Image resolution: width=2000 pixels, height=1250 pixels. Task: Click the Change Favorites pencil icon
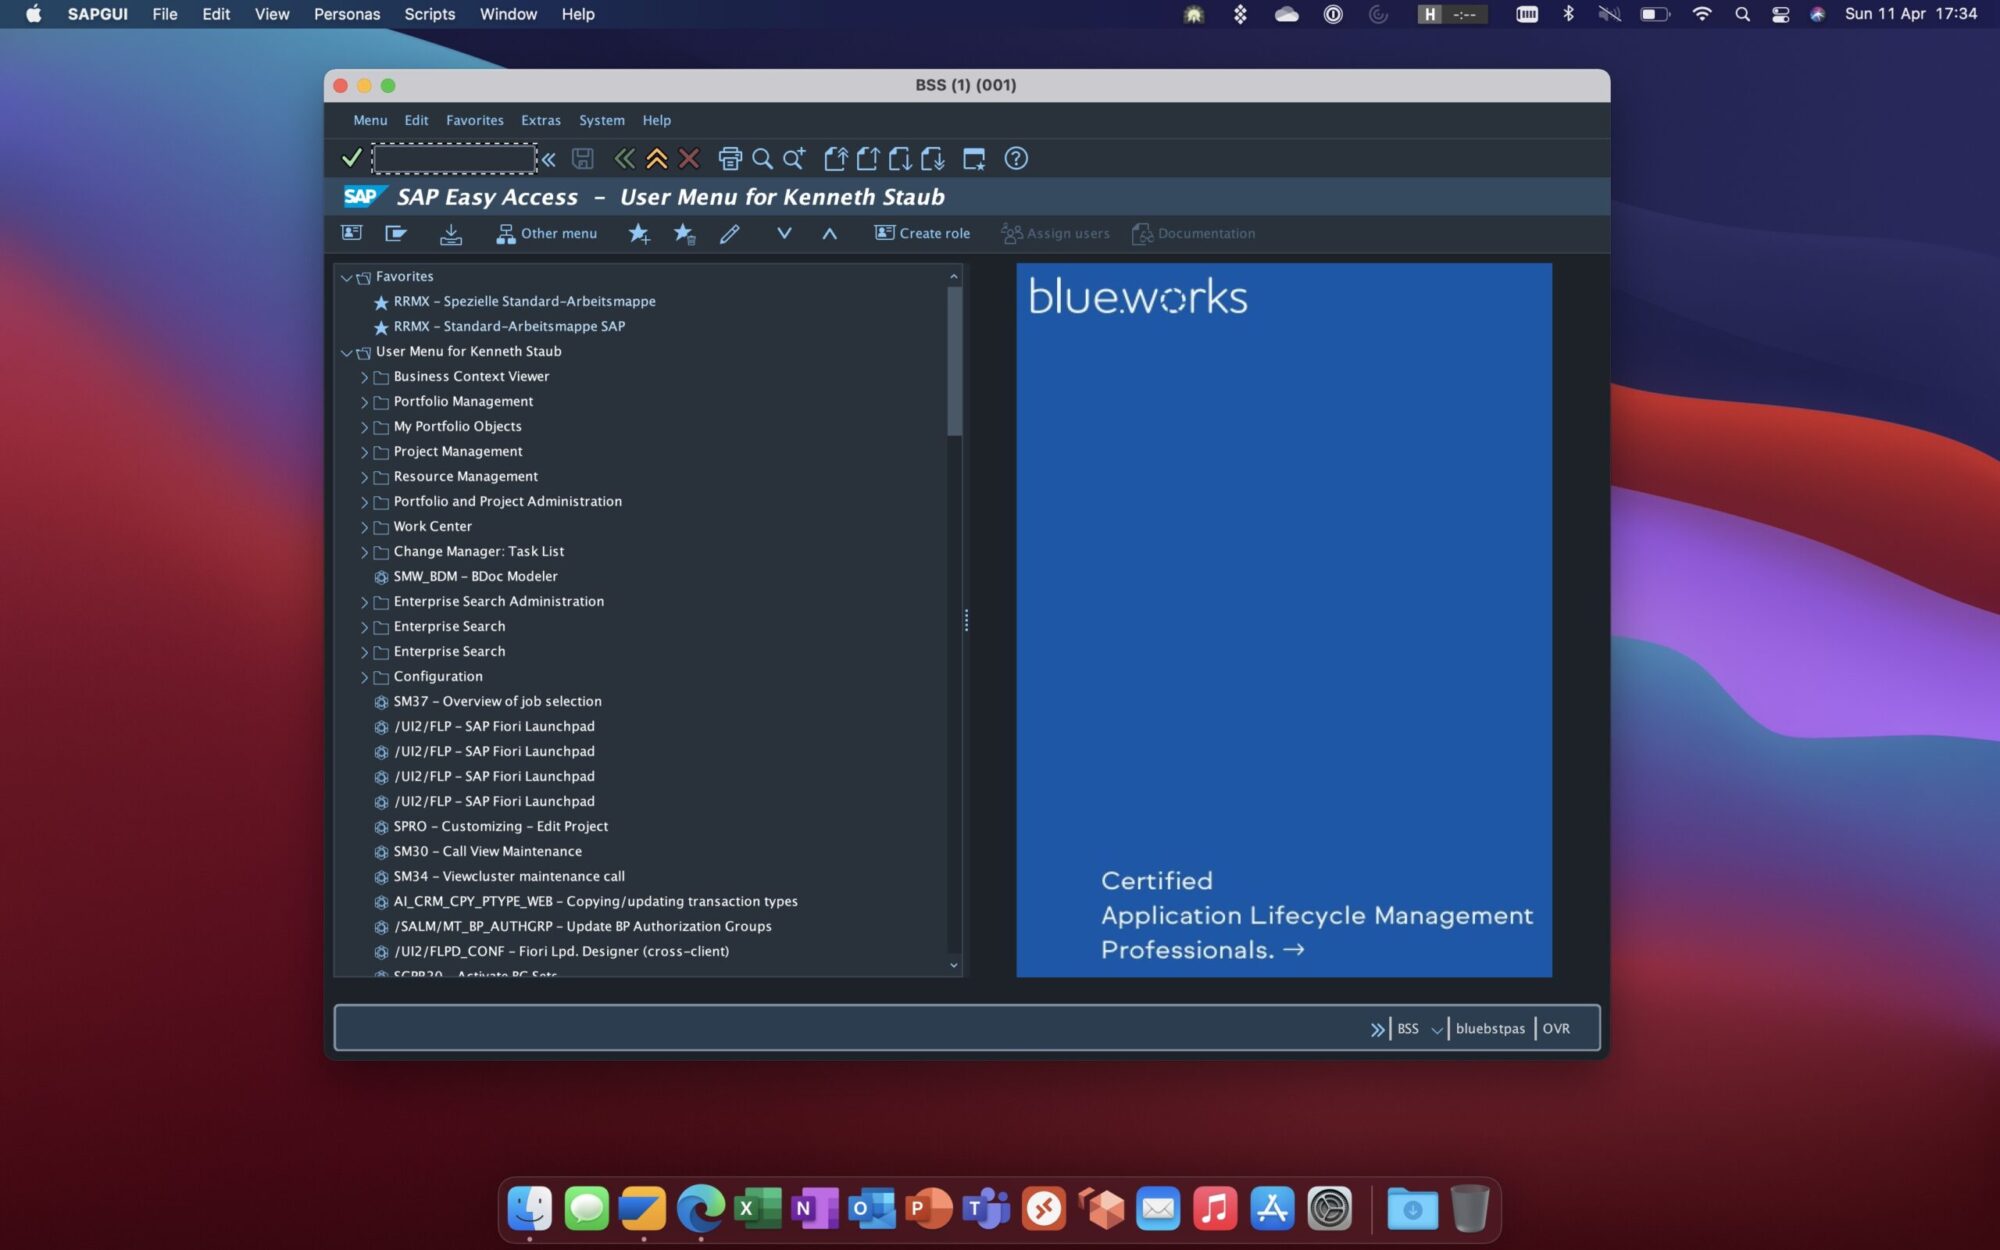tap(729, 233)
